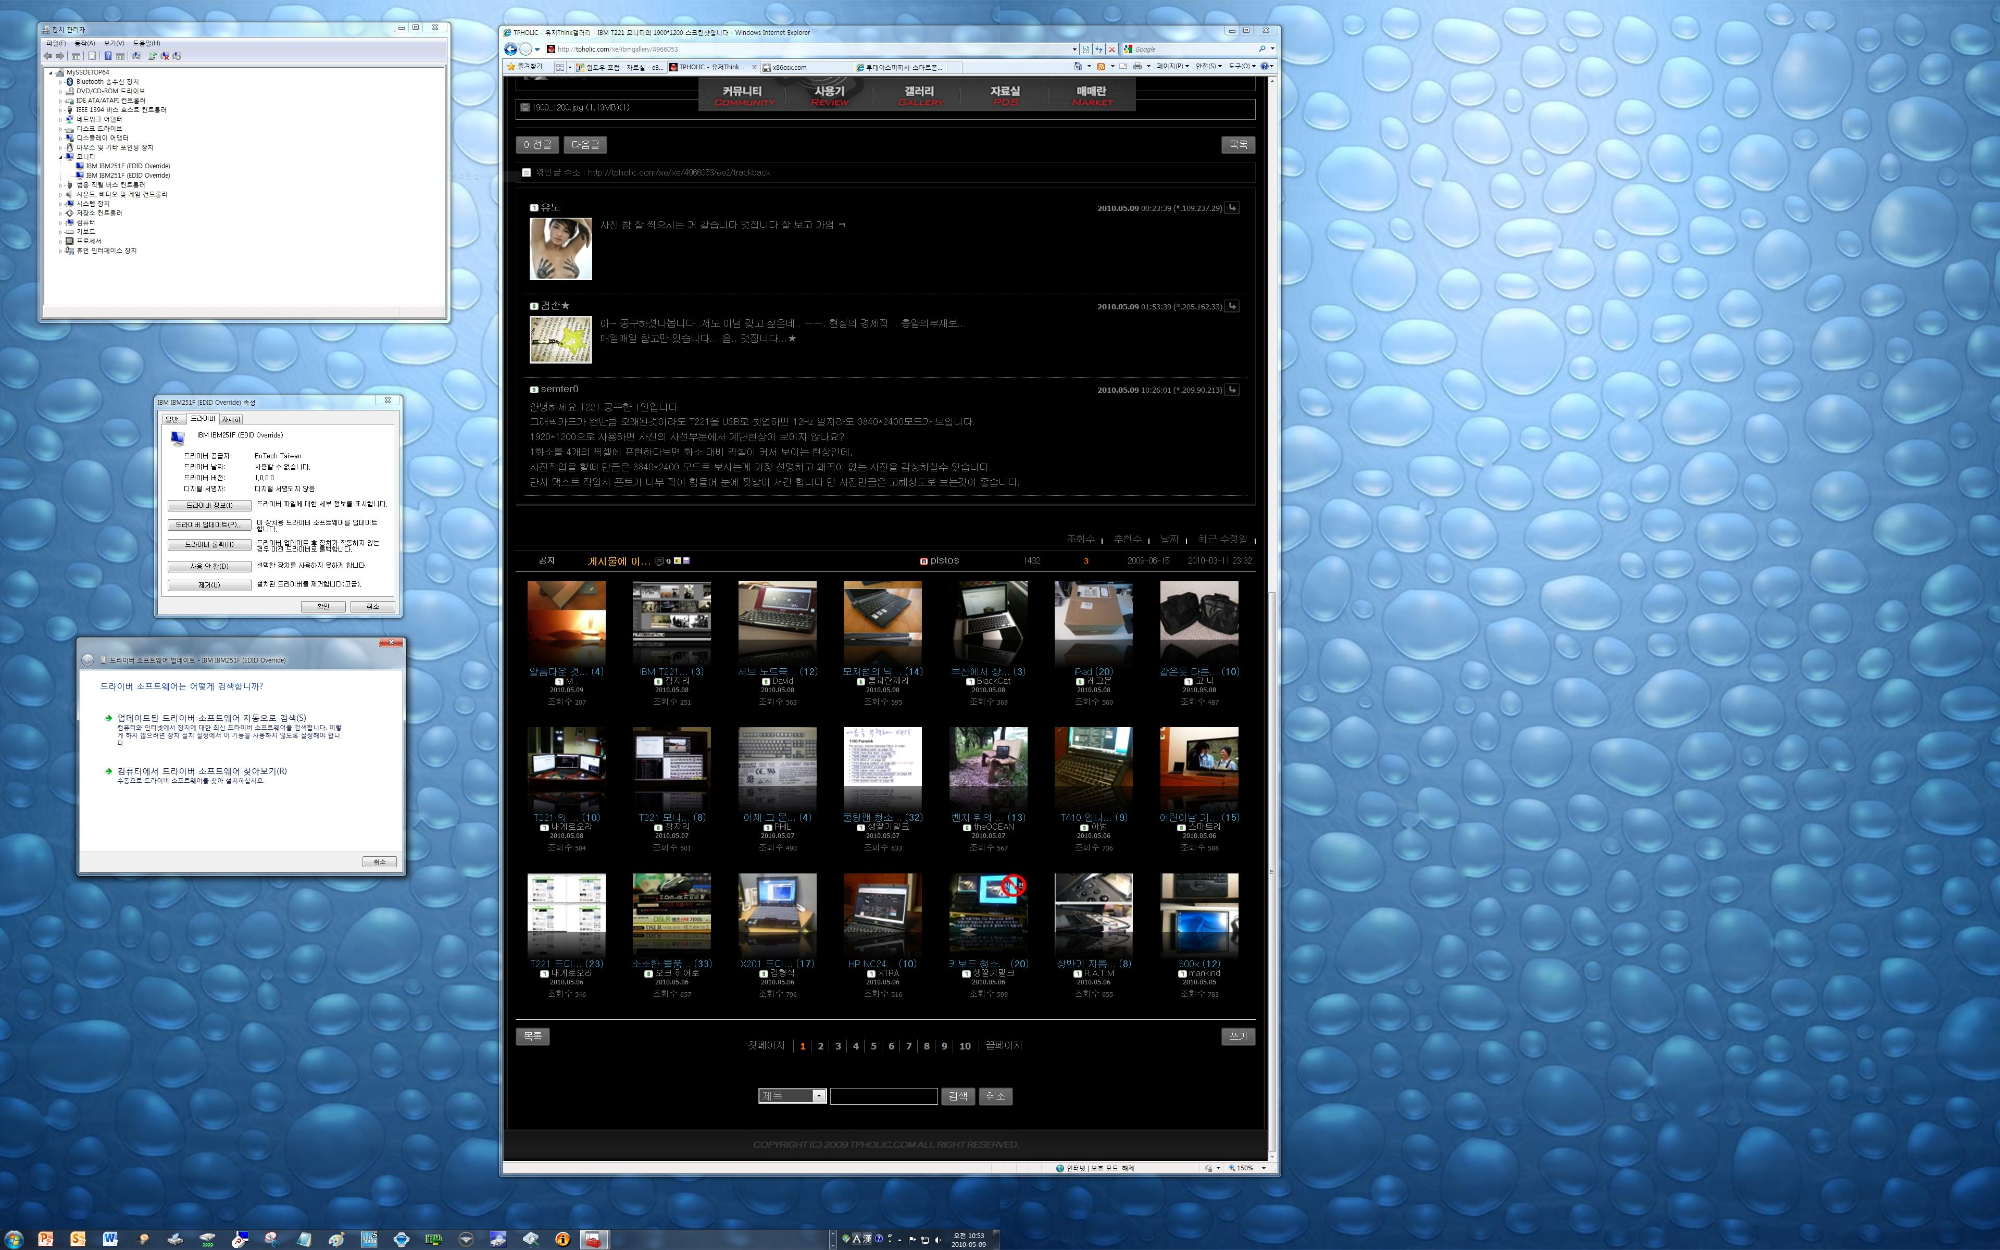Open 파일(F) menu in Device Manager
2000x1250 pixels.
56,43
